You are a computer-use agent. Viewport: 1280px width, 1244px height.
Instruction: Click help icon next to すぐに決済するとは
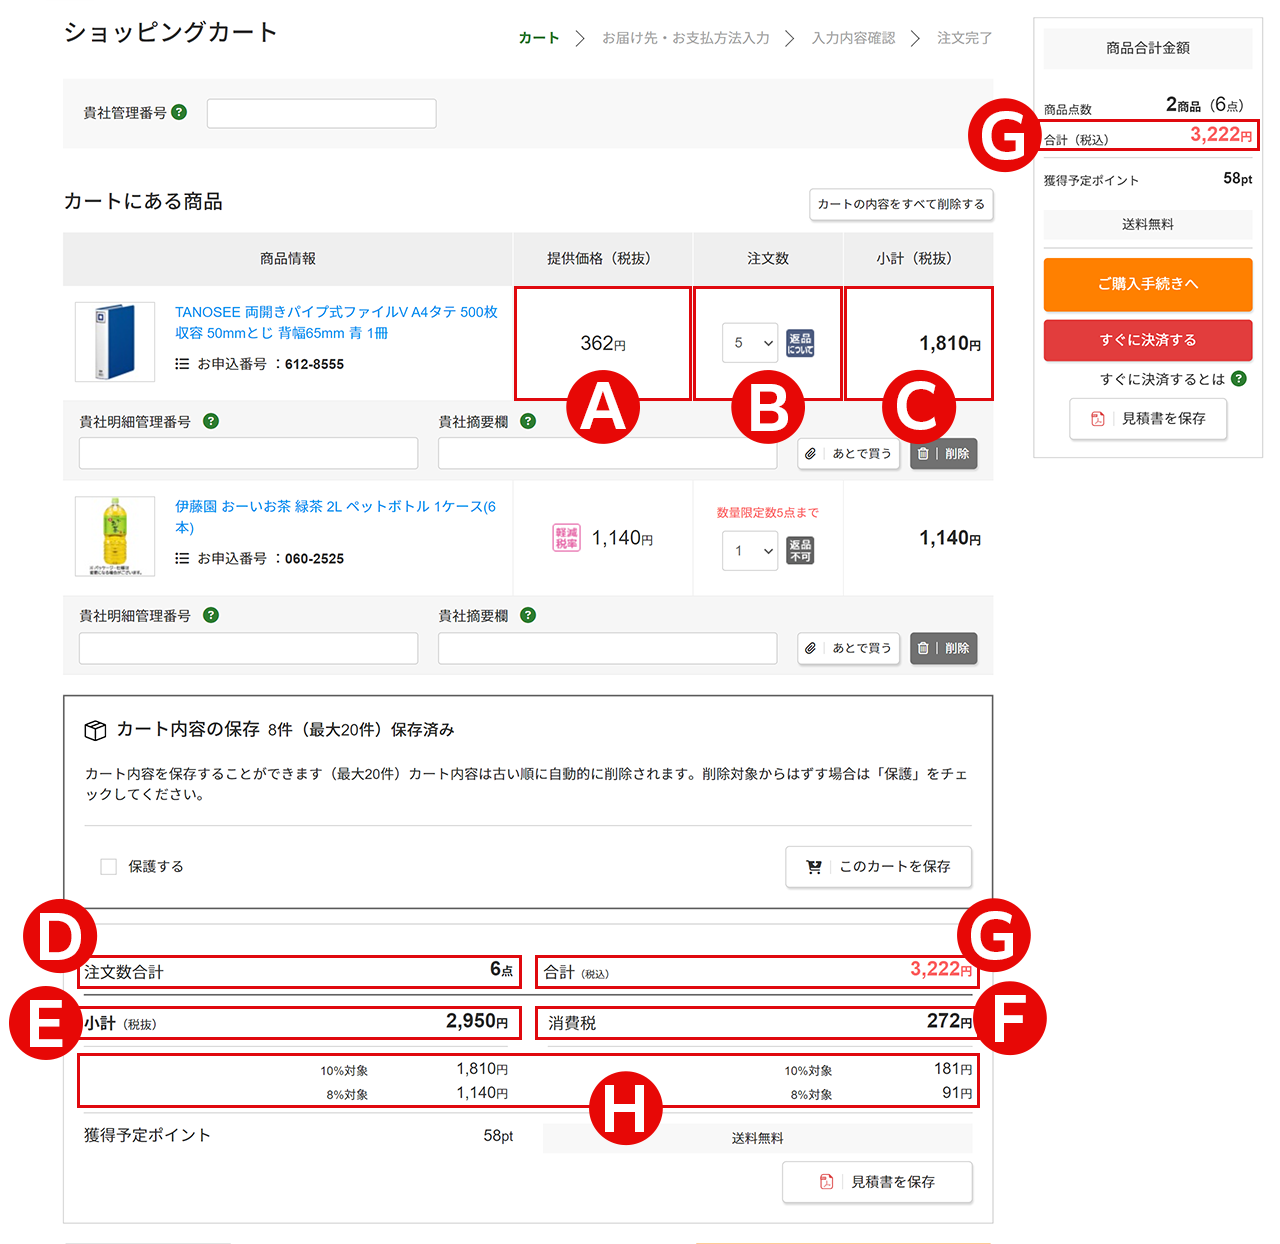(x=1239, y=379)
